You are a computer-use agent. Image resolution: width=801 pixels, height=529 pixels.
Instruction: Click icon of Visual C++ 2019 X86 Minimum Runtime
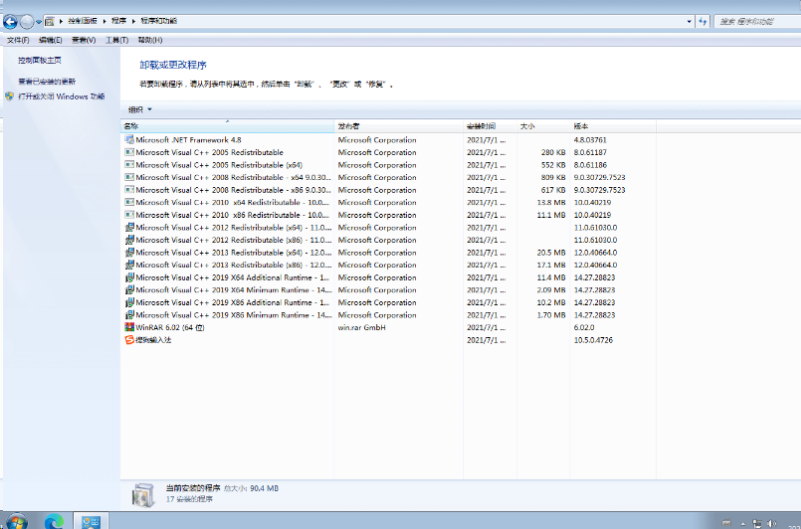(129, 315)
